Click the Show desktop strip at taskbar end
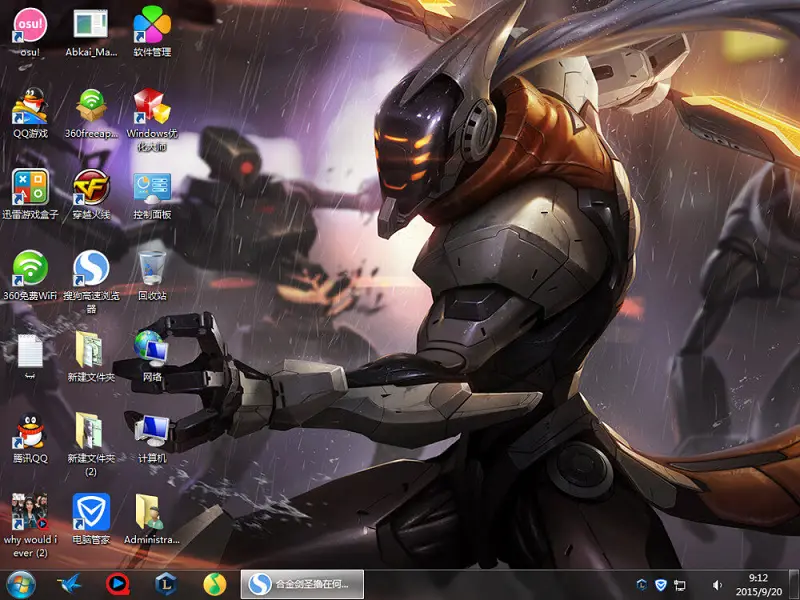This screenshot has width=800, height=600. [794, 585]
